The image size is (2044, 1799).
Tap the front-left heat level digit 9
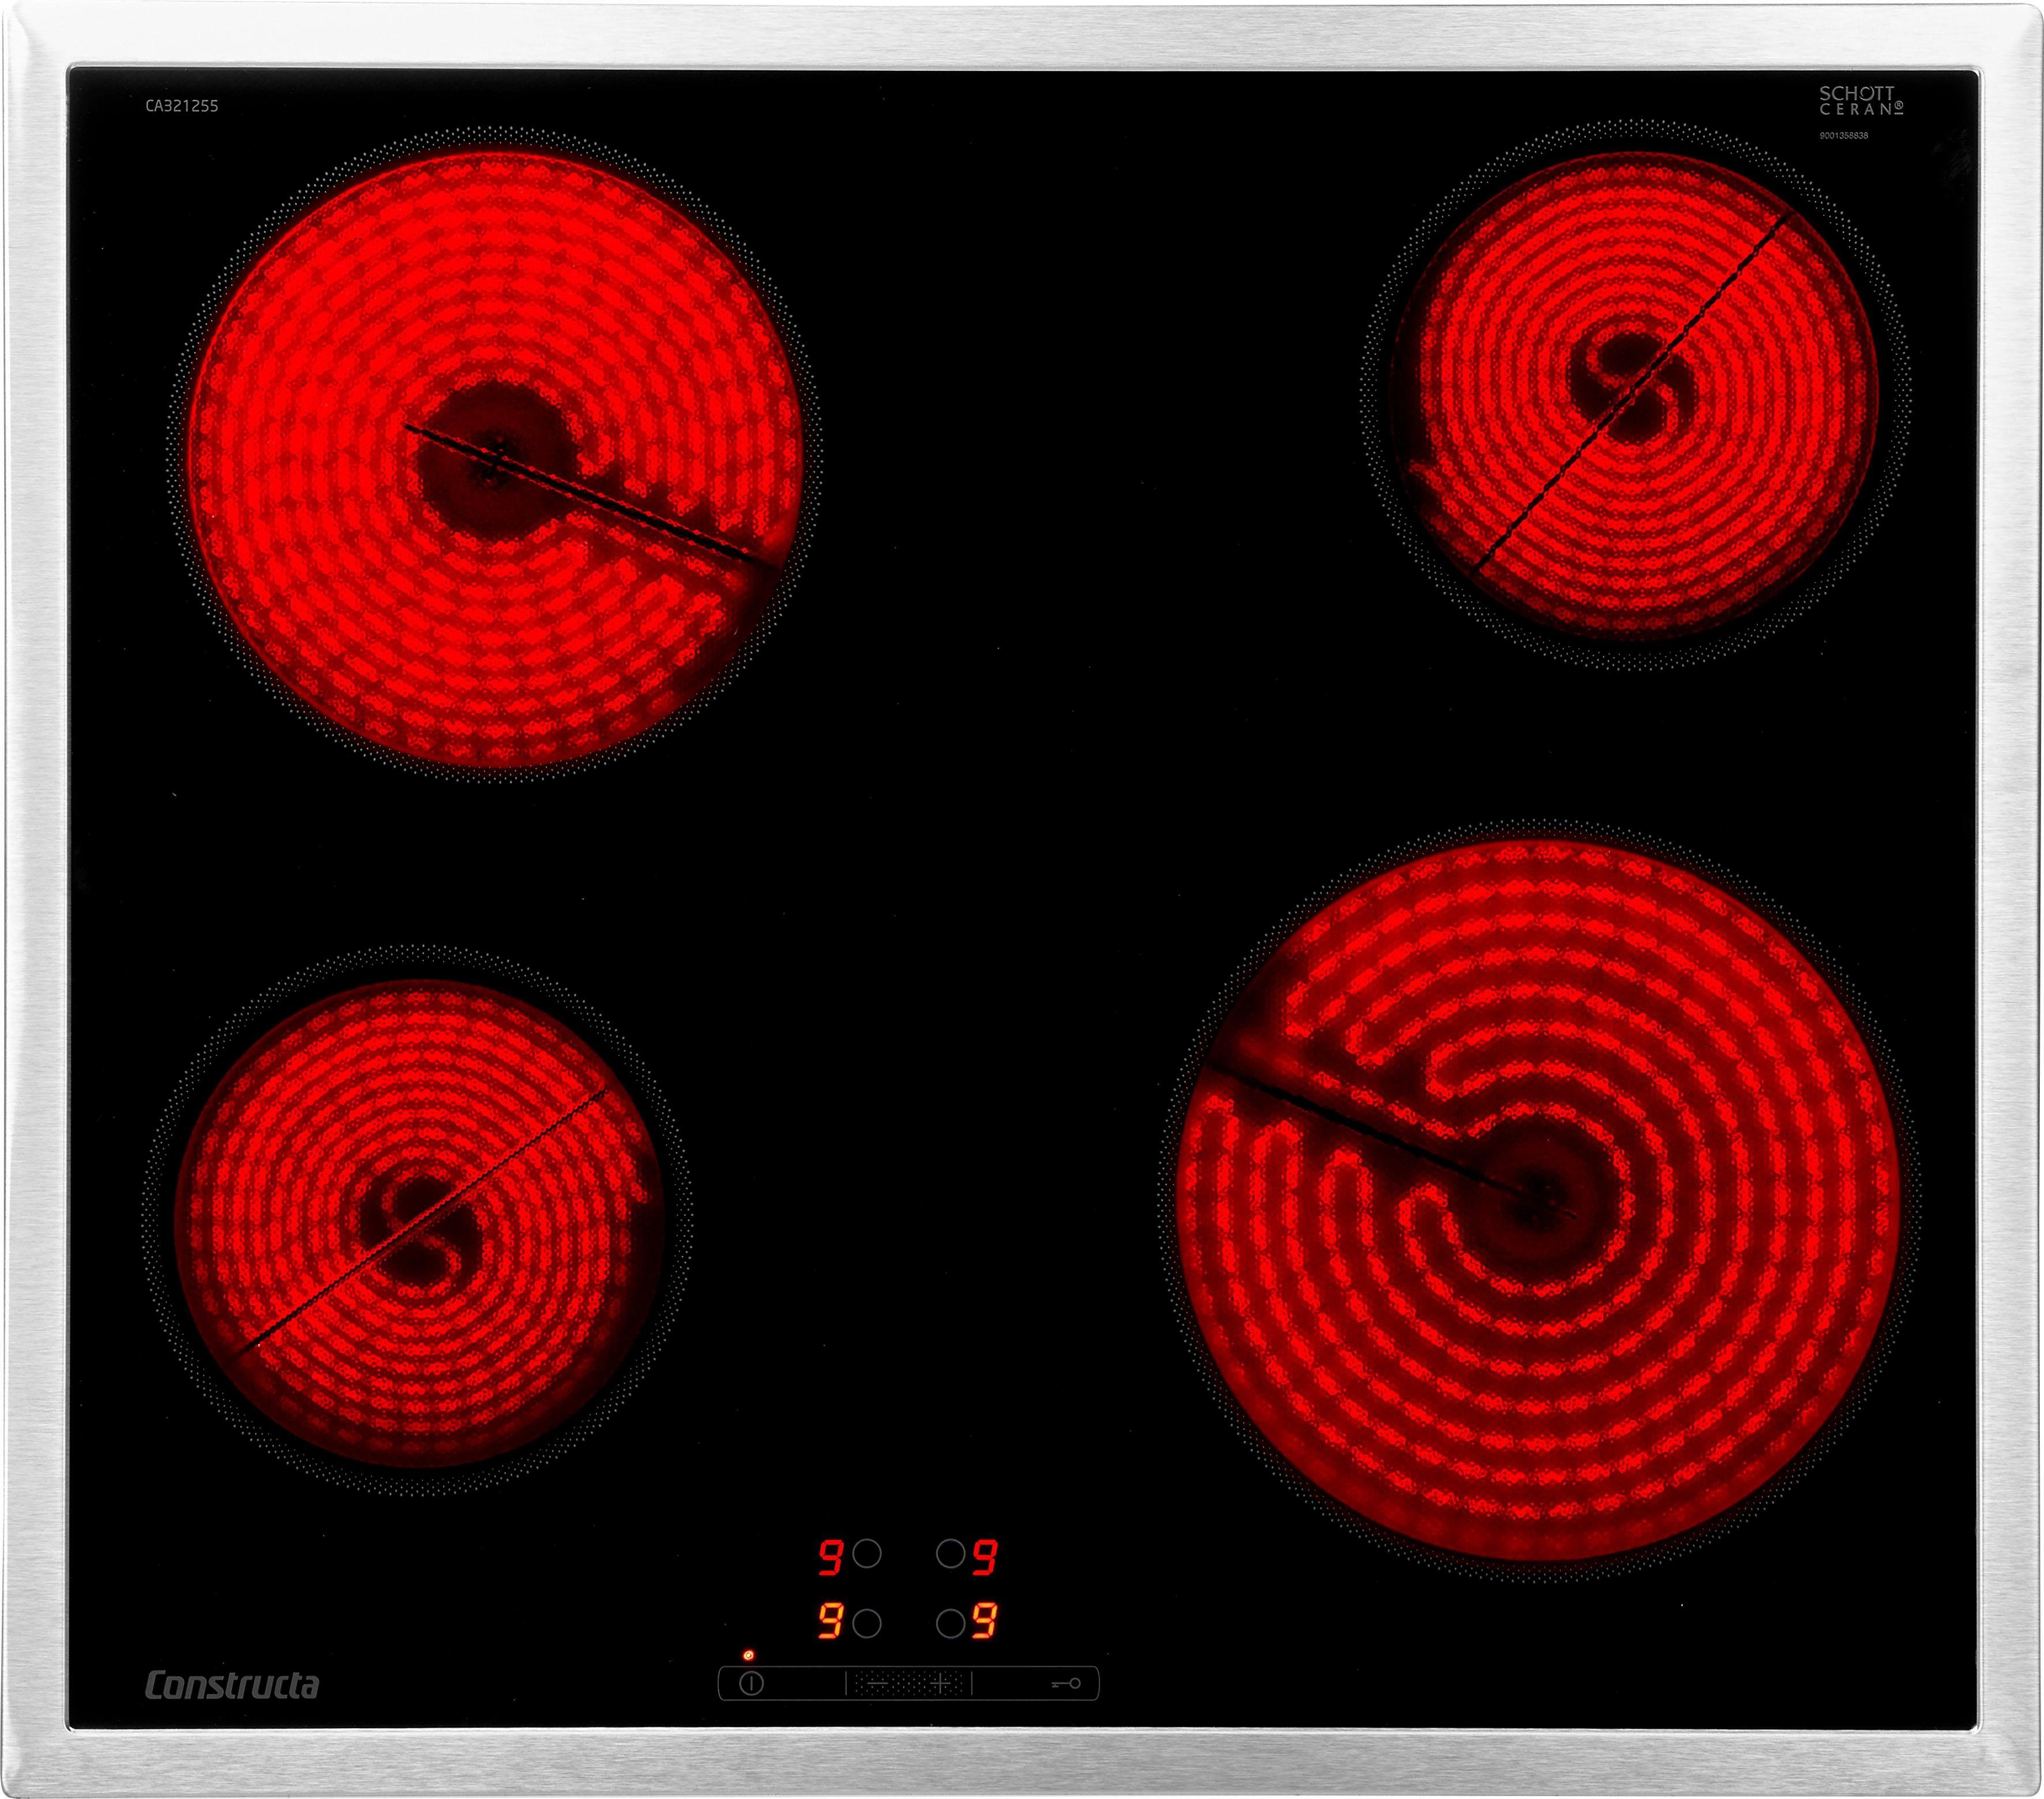830,1621
